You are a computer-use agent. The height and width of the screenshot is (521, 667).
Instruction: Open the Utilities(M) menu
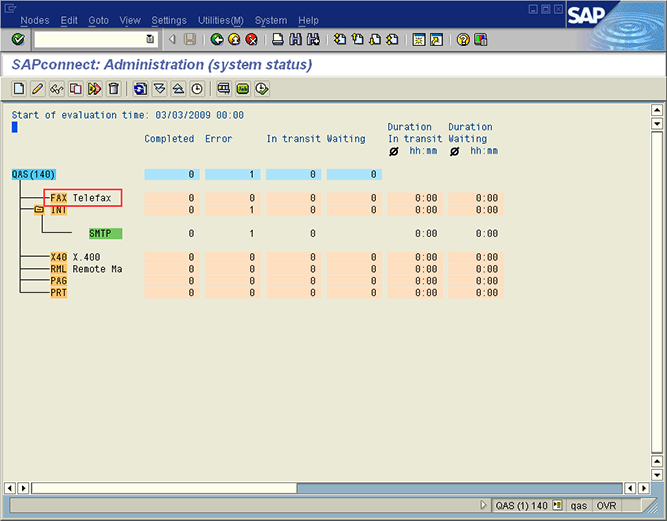221,20
